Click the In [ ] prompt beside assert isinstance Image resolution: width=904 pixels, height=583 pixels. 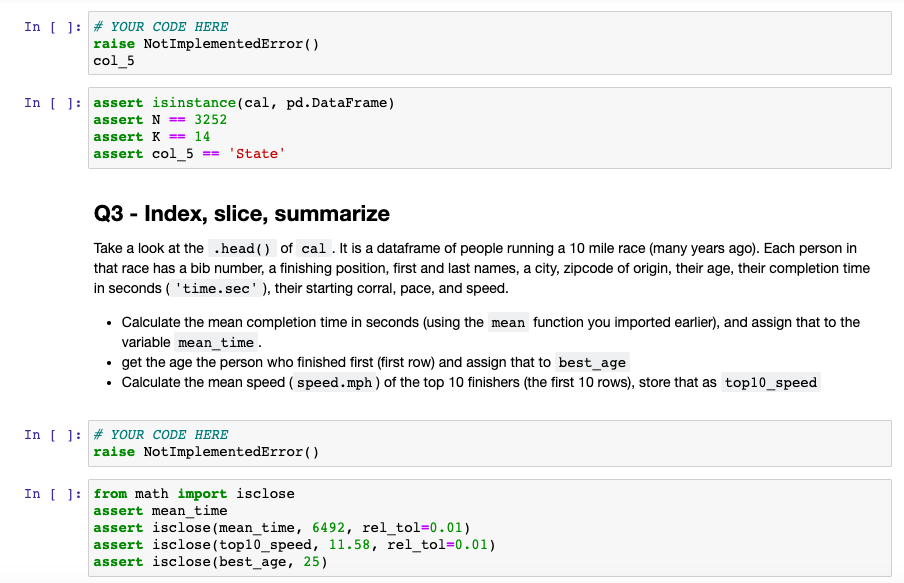pyautogui.click(x=52, y=103)
